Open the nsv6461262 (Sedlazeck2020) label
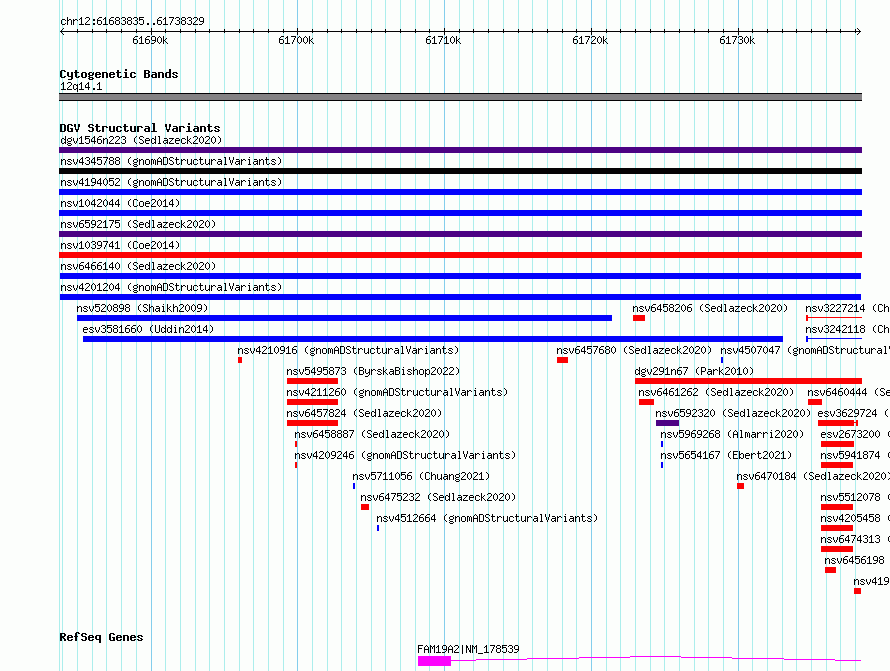 click(716, 392)
